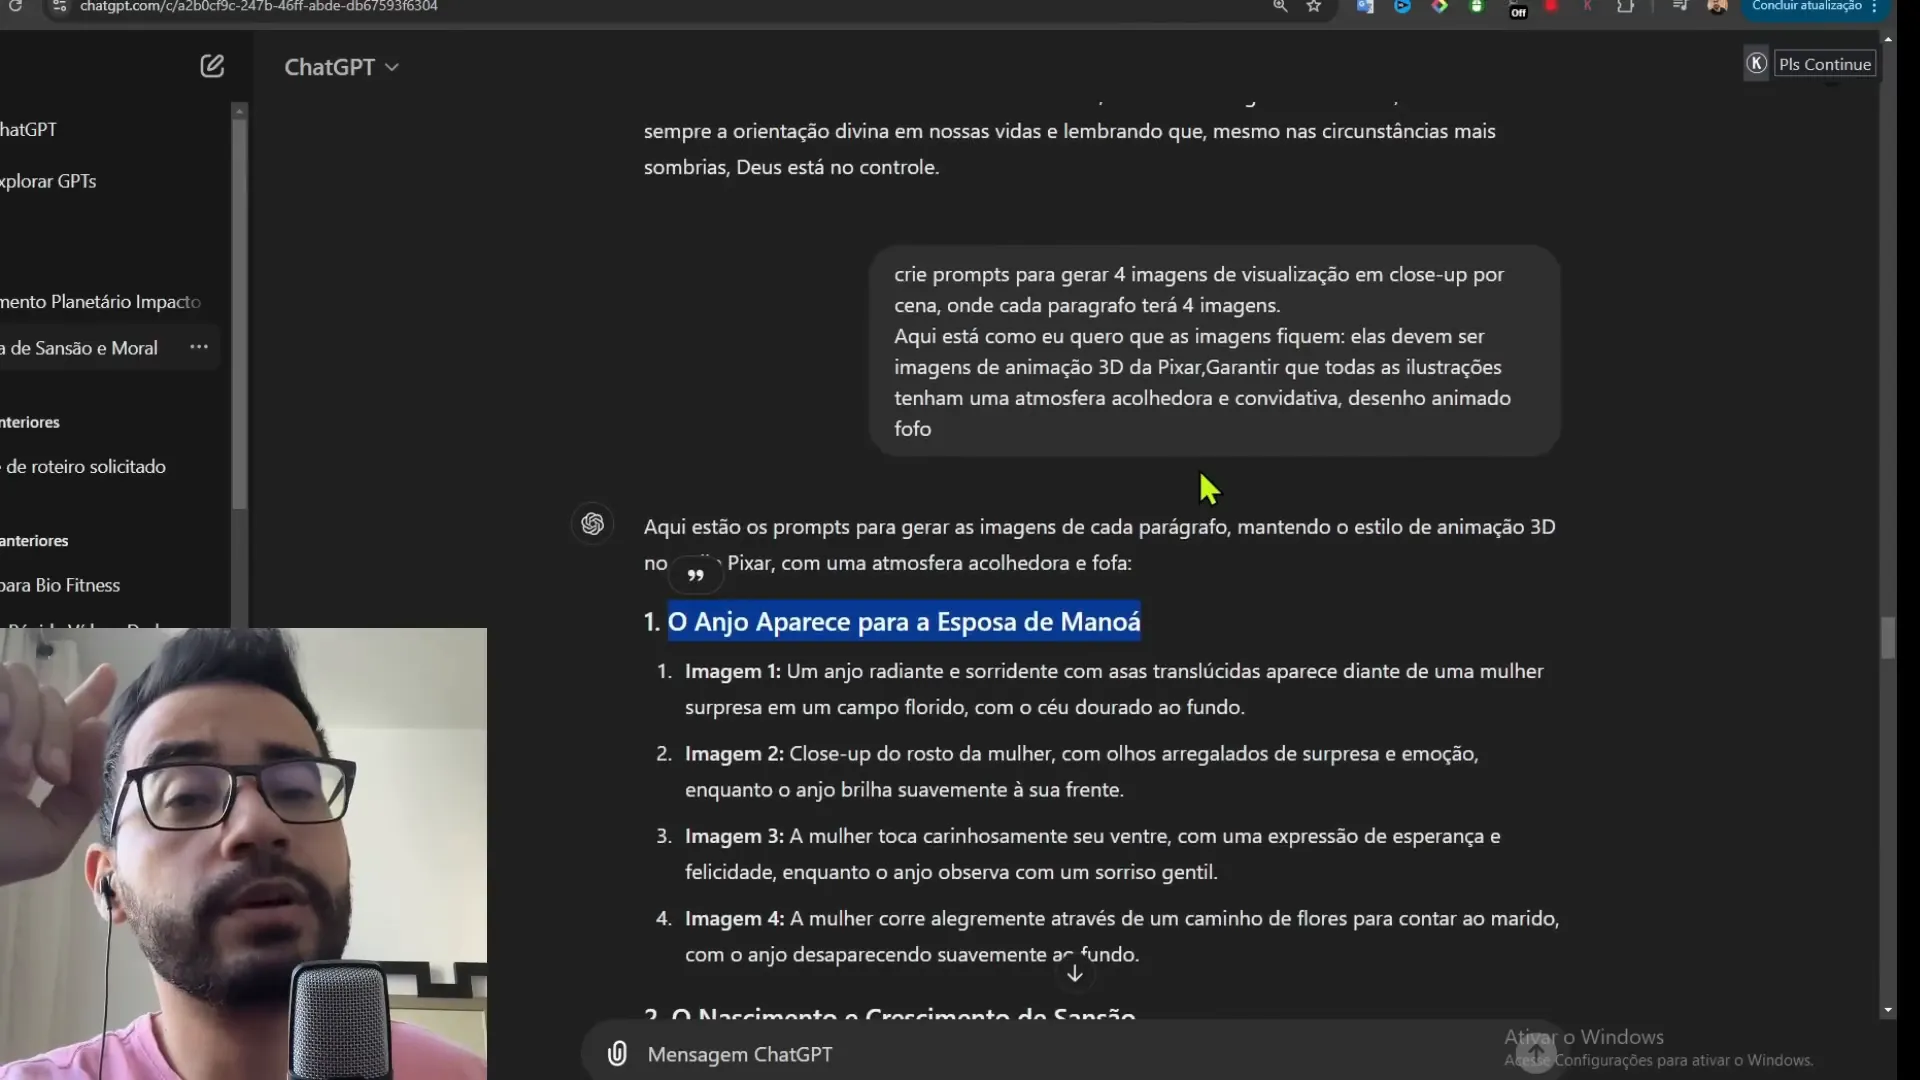Open Google Translate extension icon

[1365, 7]
